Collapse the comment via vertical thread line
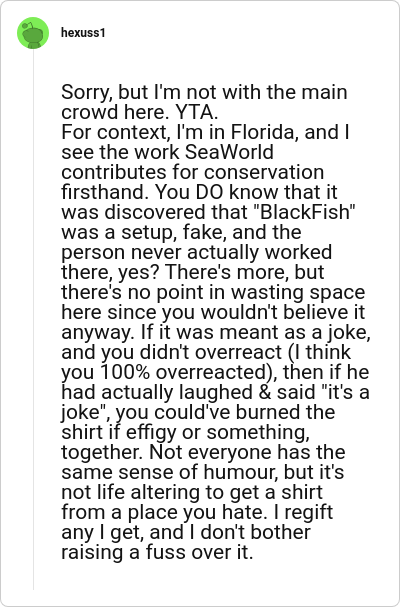This screenshot has height=607, width=400. (33, 319)
